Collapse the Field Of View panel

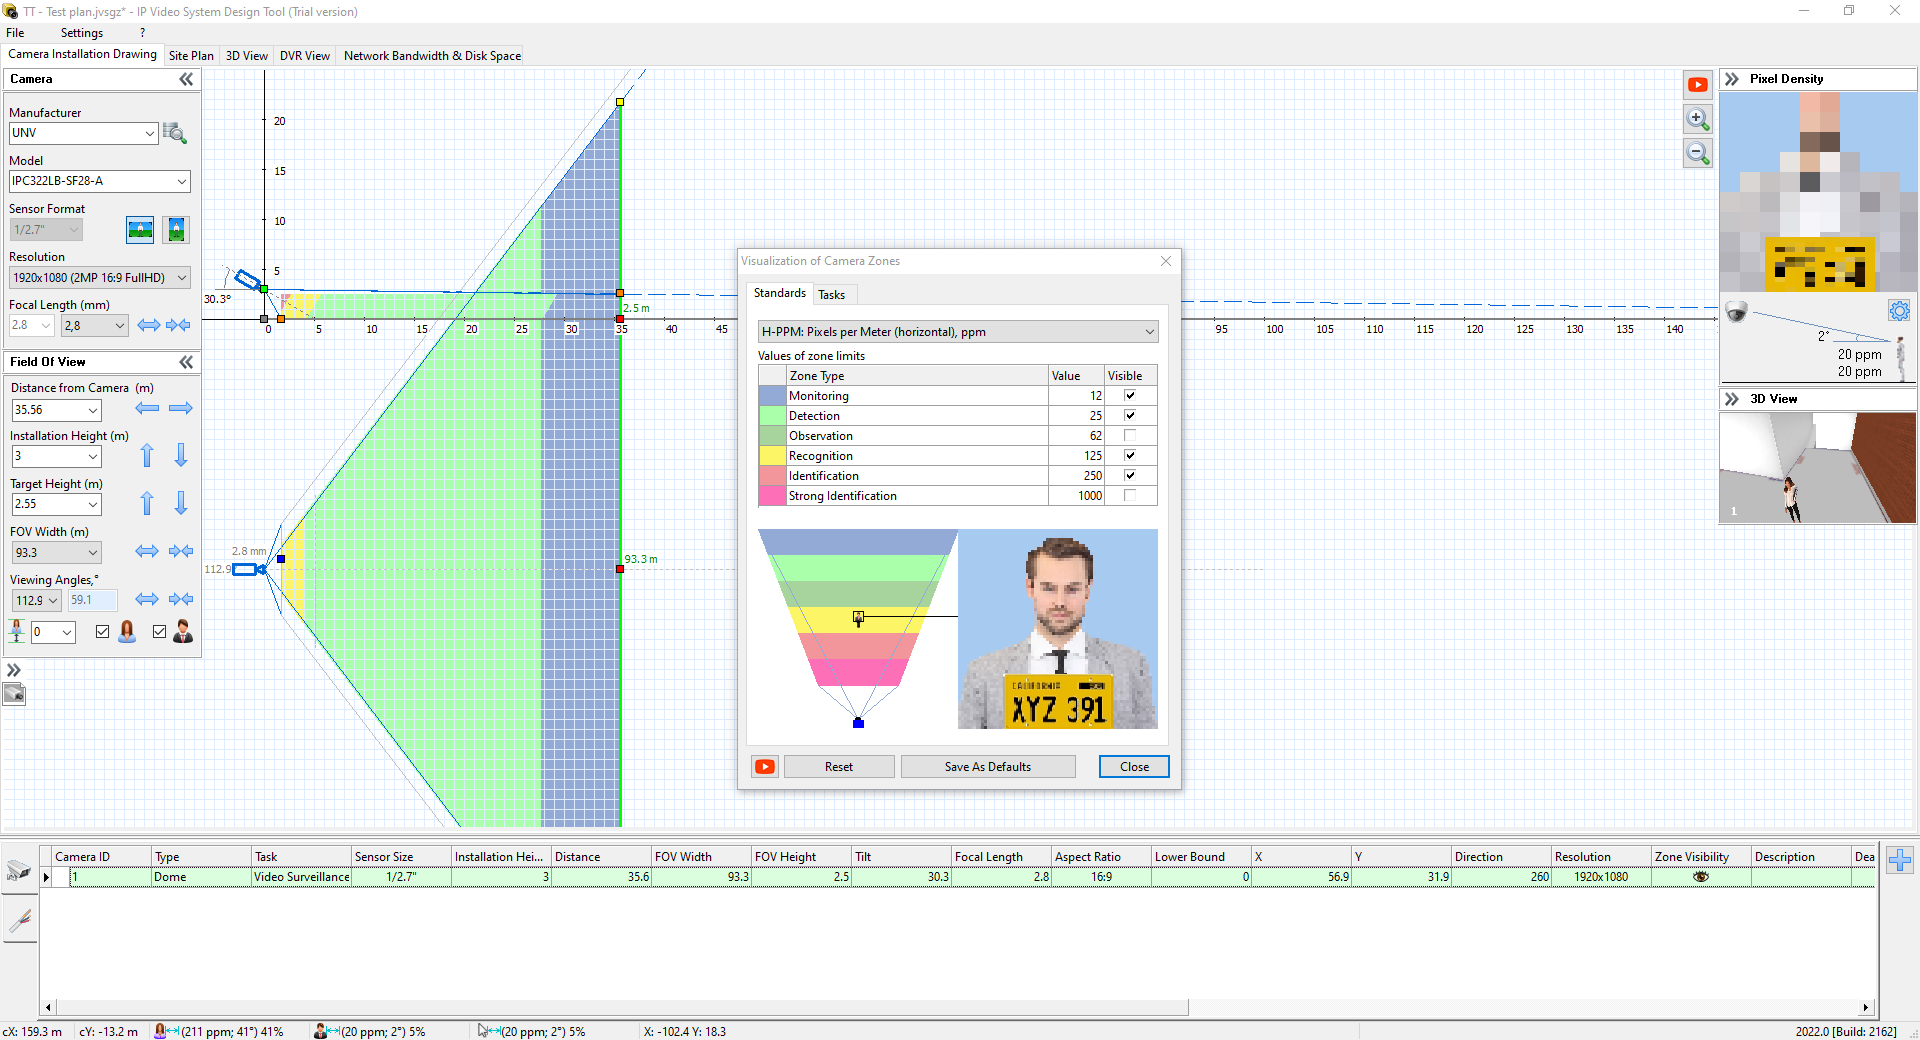point(186,362)
